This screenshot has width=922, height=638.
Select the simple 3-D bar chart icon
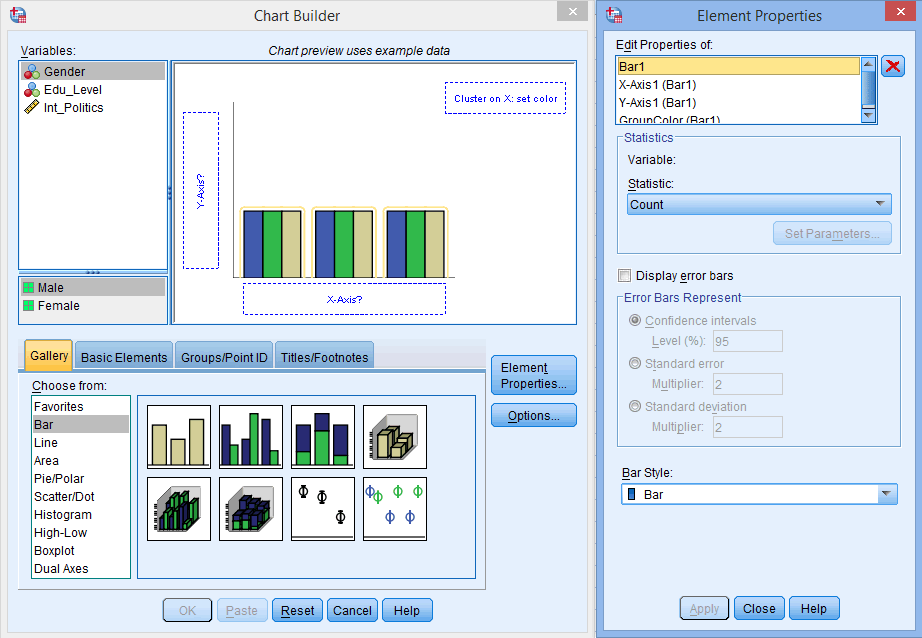(394, 436)
